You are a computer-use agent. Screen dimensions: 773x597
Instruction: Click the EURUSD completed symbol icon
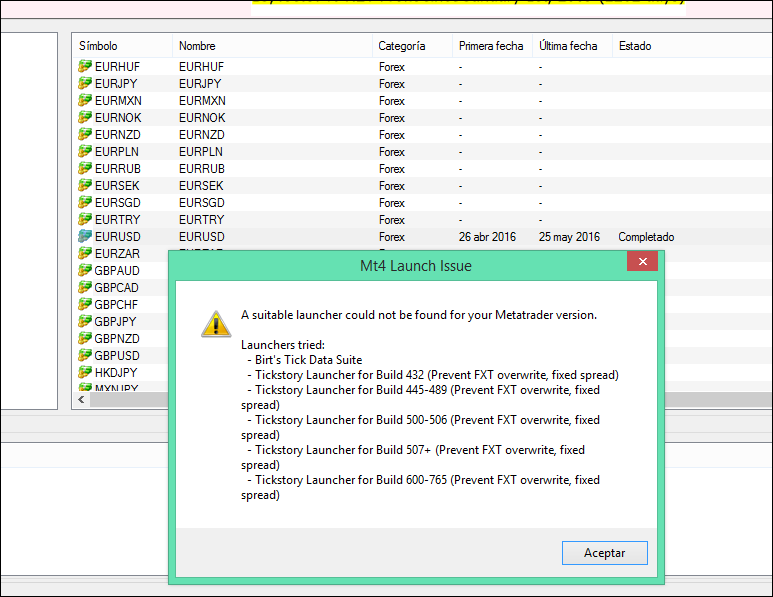pyautogui.click(x=85, y=237)
